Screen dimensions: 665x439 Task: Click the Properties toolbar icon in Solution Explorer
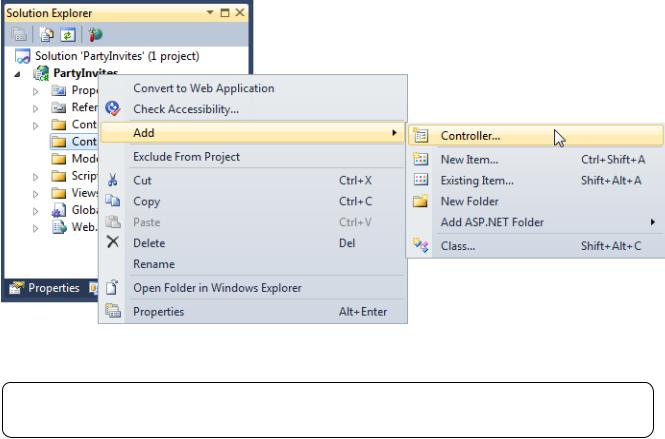[20, 35]
